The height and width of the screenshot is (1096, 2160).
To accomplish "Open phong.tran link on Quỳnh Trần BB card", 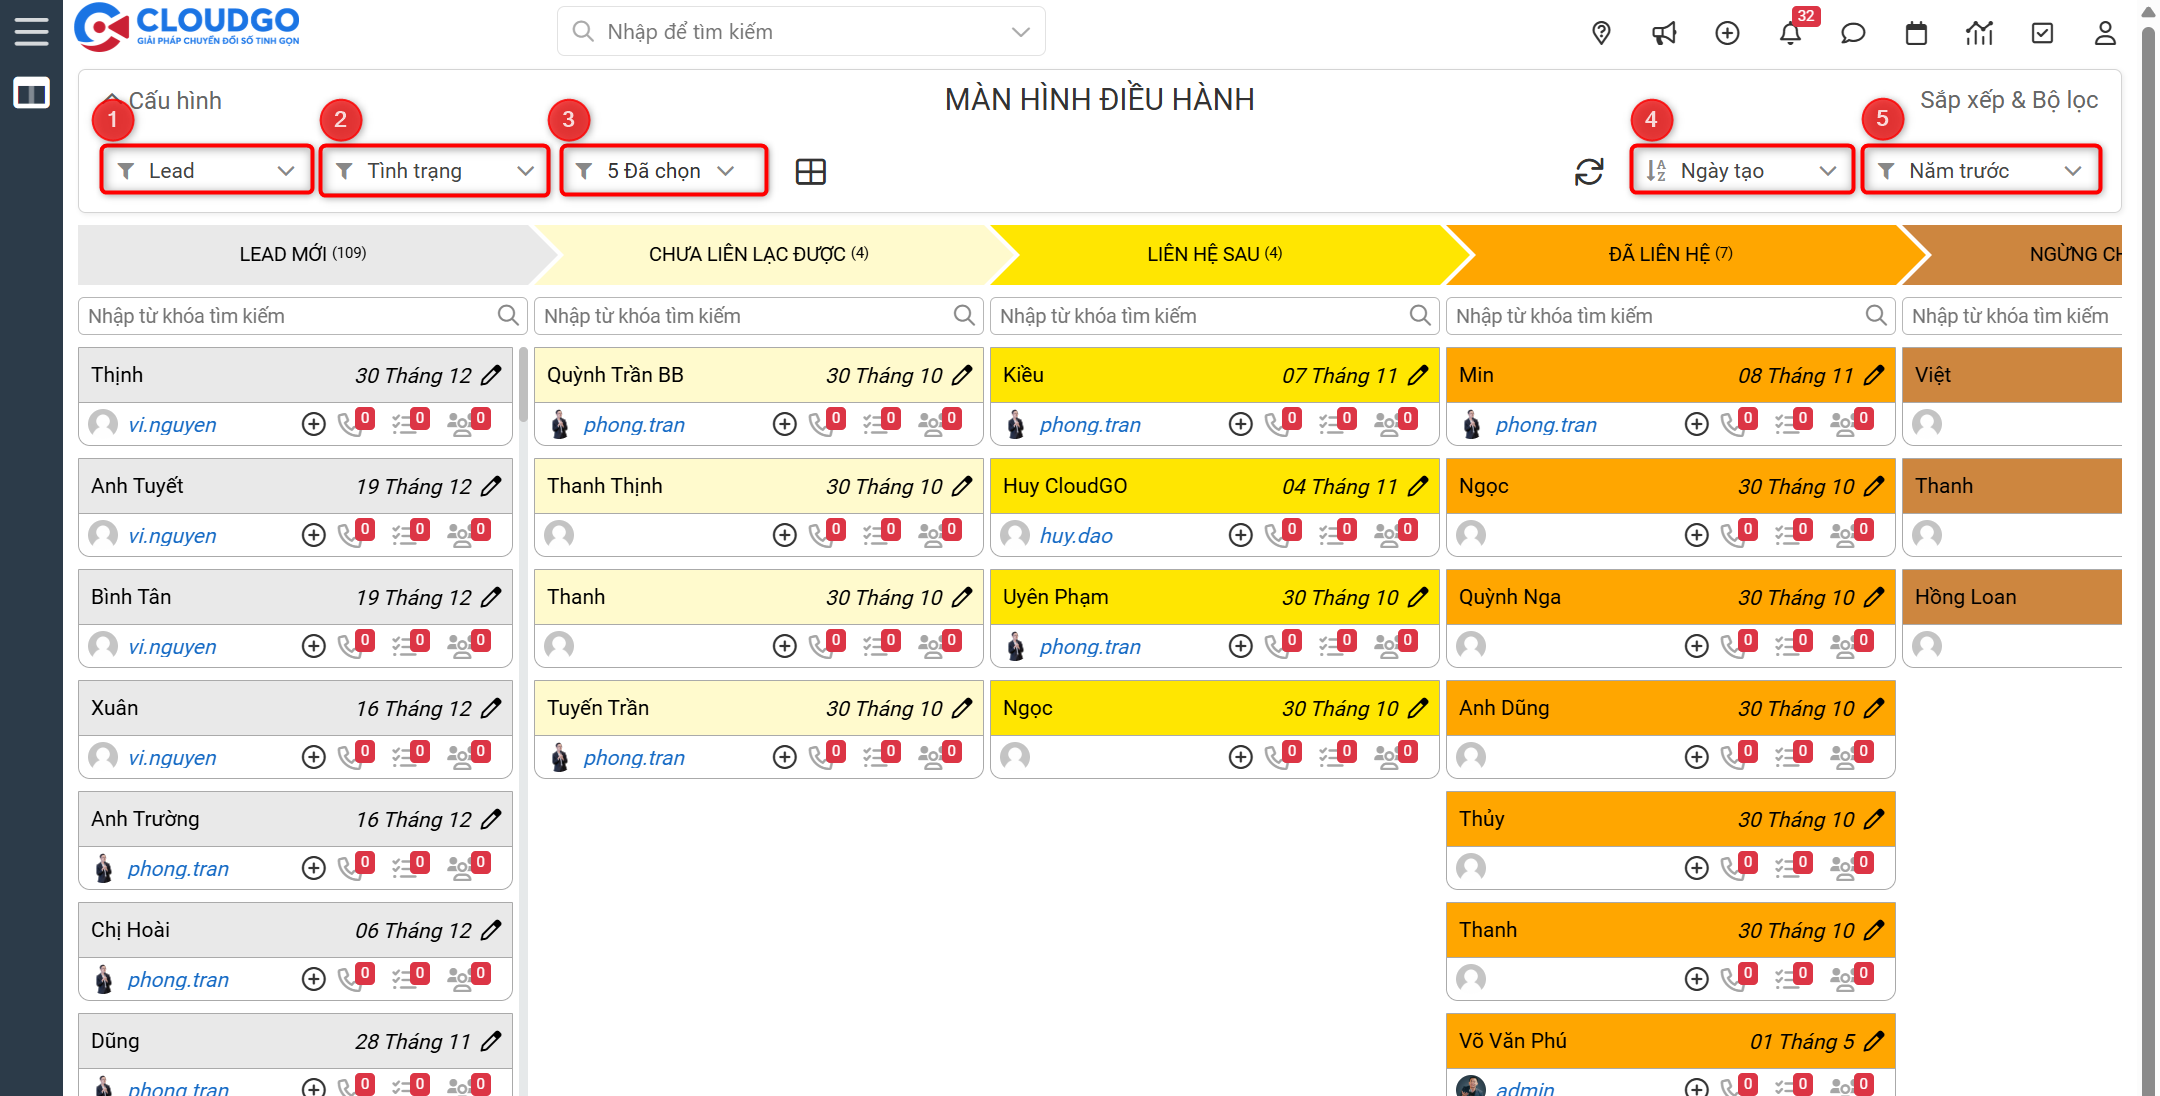I will pos(634,425).
